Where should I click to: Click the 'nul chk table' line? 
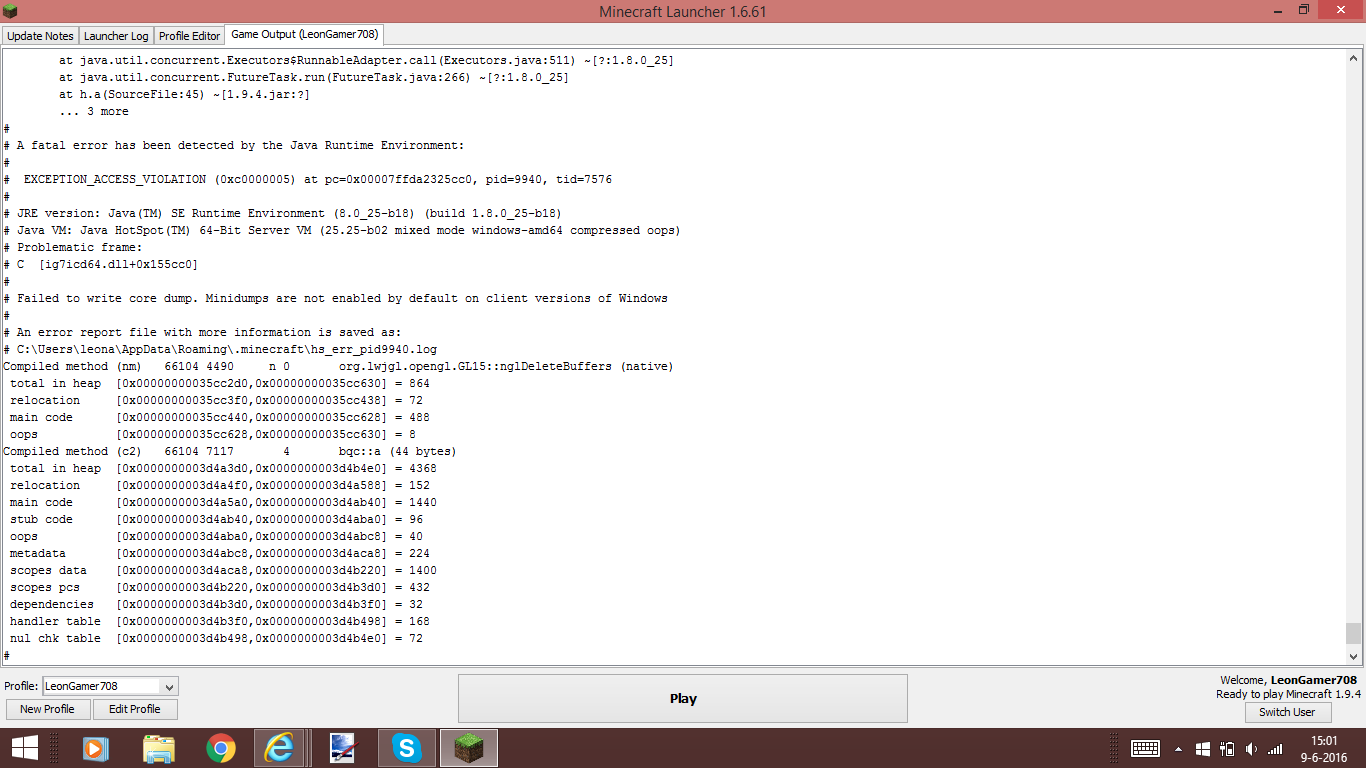click(x=217, y=639)
